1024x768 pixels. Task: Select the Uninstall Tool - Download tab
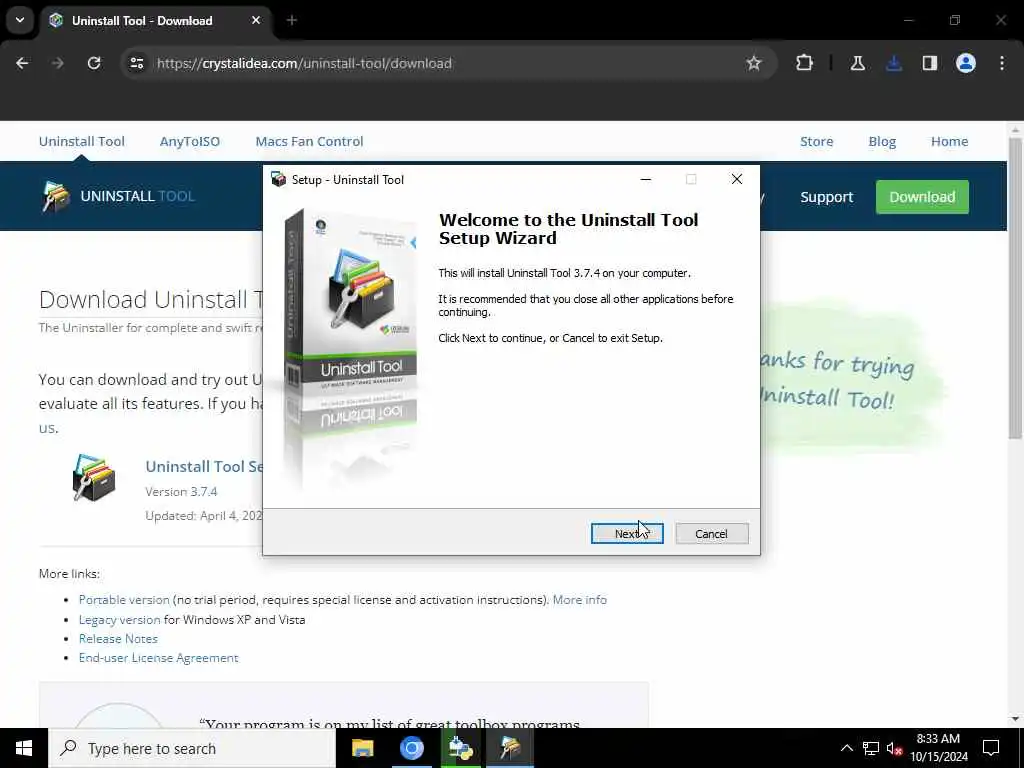tap(155, 20)
